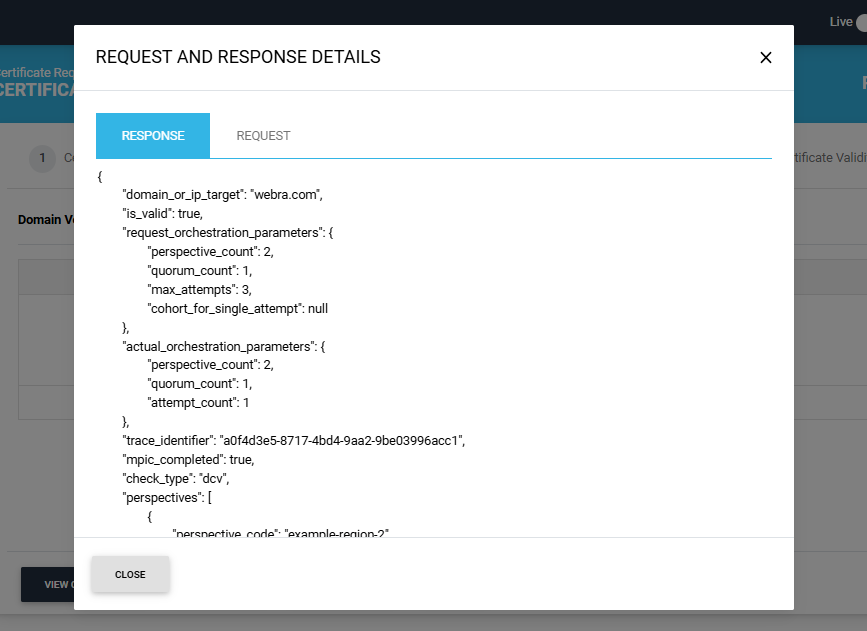Close the dialog with the X icon
The image size is (867, 631).
coord(765,58)
